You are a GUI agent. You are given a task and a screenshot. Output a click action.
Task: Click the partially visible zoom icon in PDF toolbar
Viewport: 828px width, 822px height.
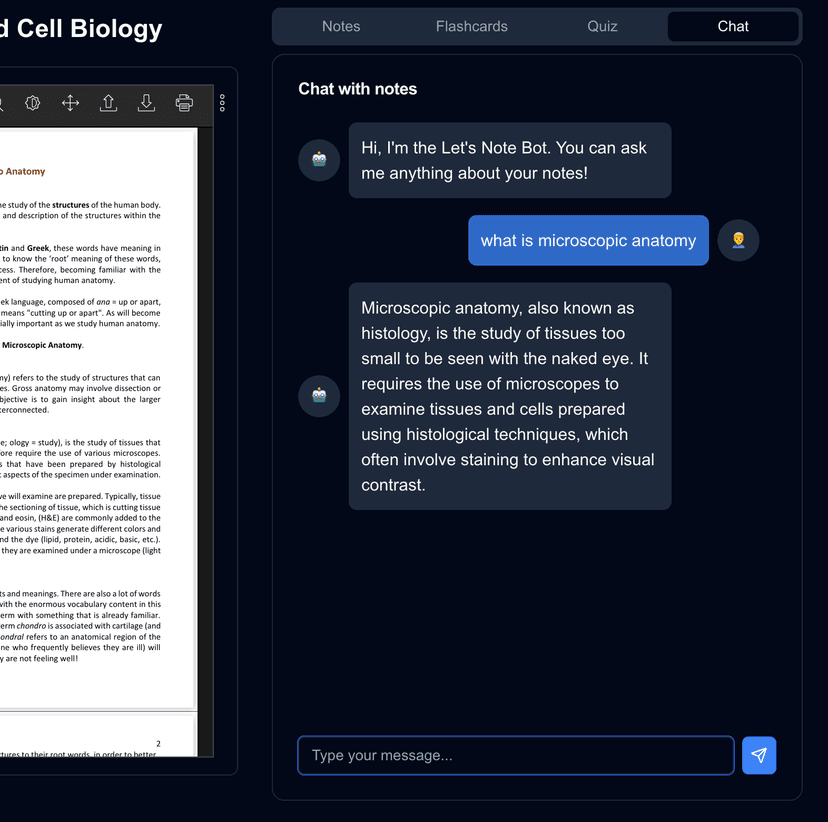point(2,103)
